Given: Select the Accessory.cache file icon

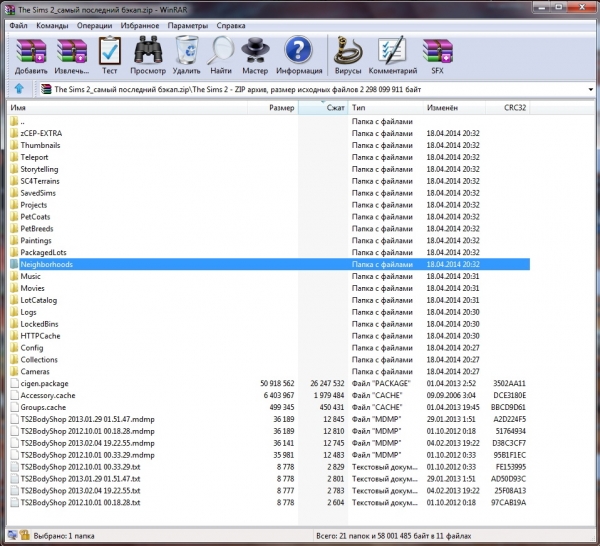Looking at the screenshot, I should [14, 395].
